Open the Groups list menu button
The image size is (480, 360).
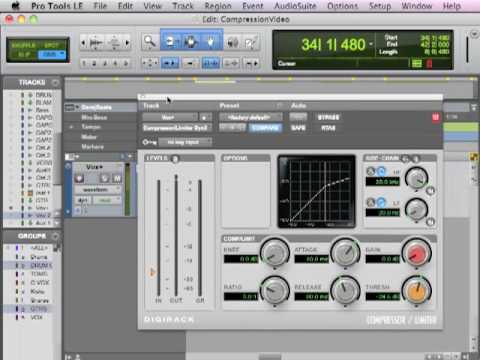[x=56, y=236]
